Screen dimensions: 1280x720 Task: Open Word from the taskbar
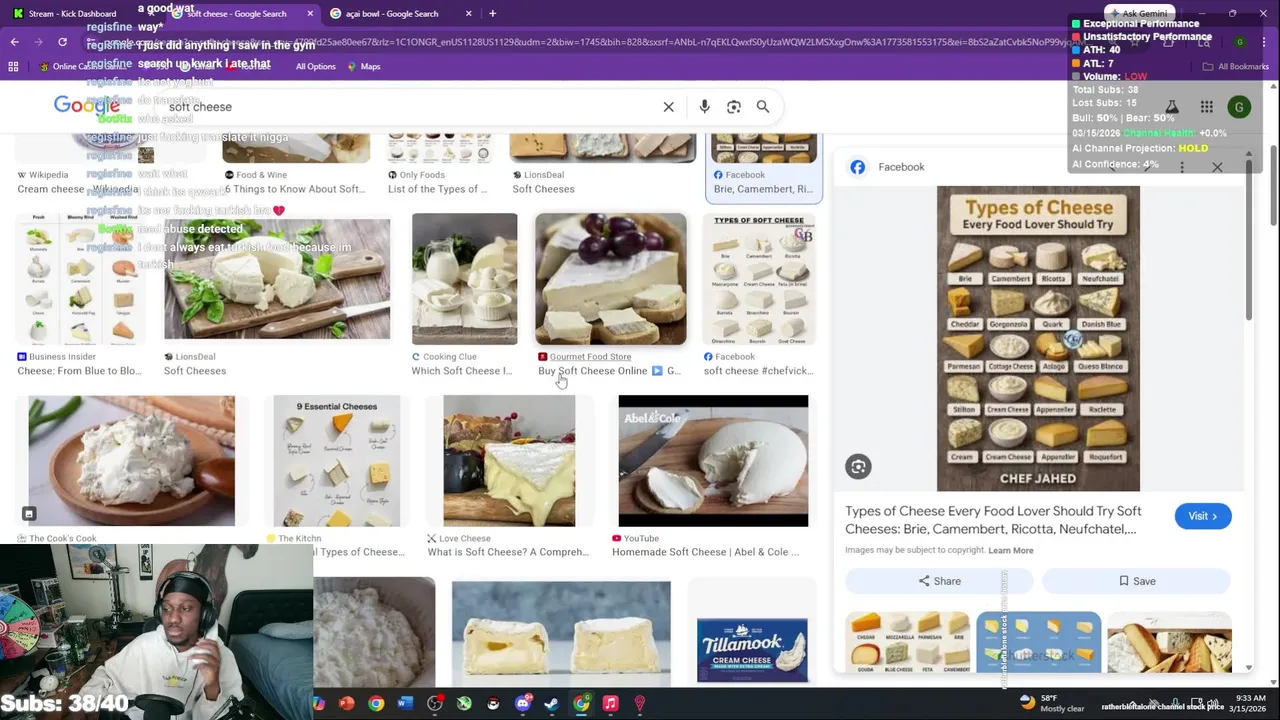click(x=405, y=704)
